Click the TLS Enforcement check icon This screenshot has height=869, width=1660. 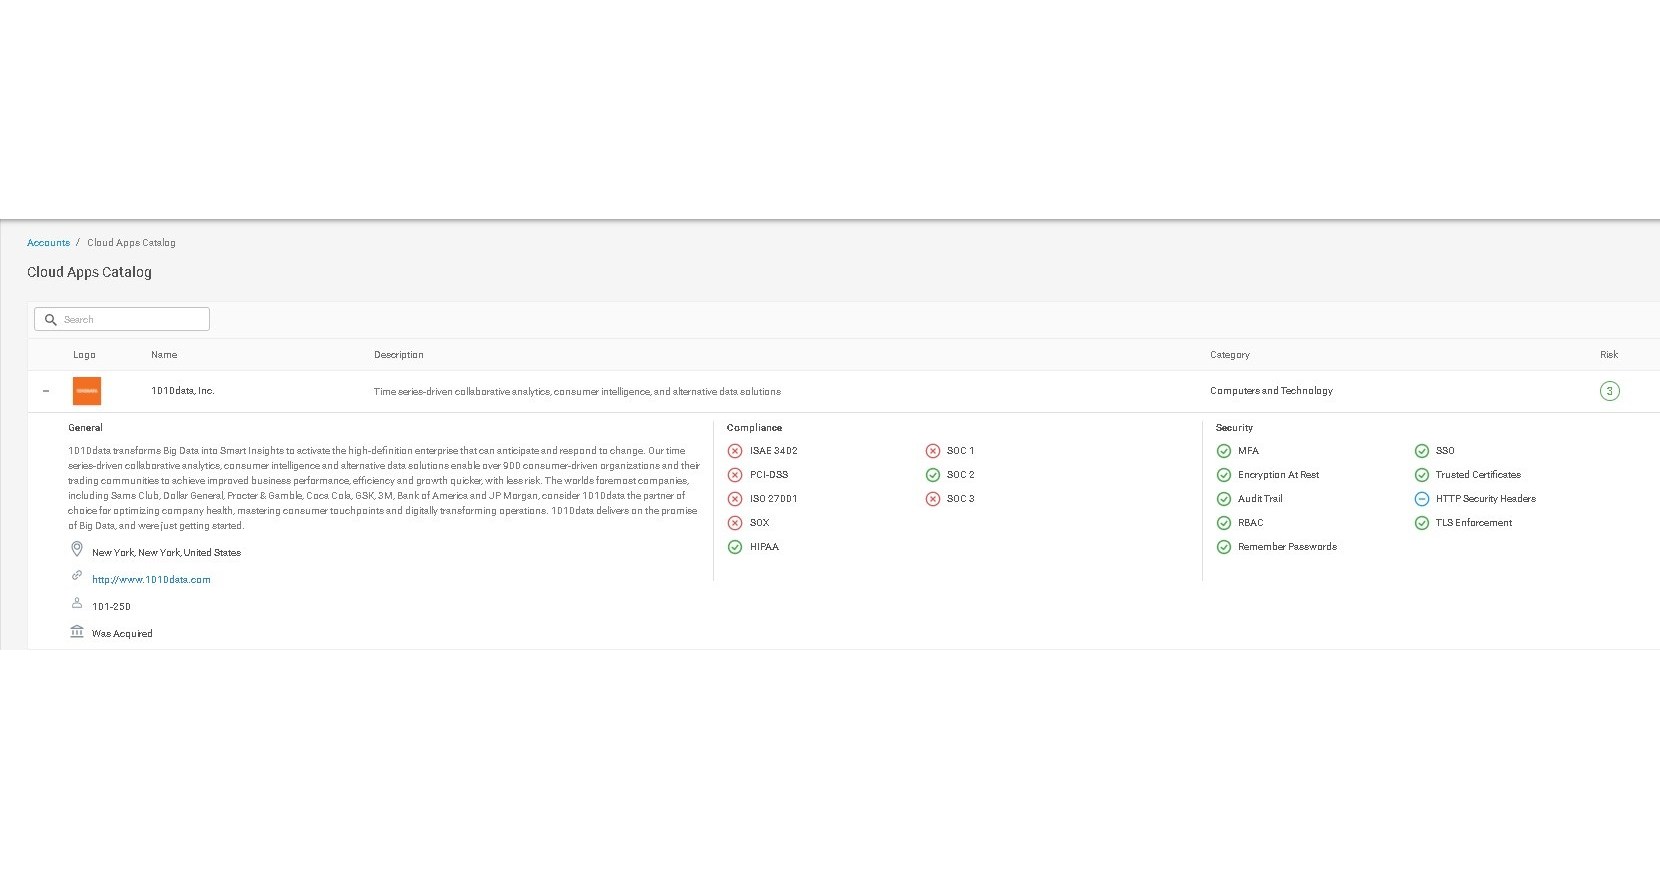[x=1421, y=523]
